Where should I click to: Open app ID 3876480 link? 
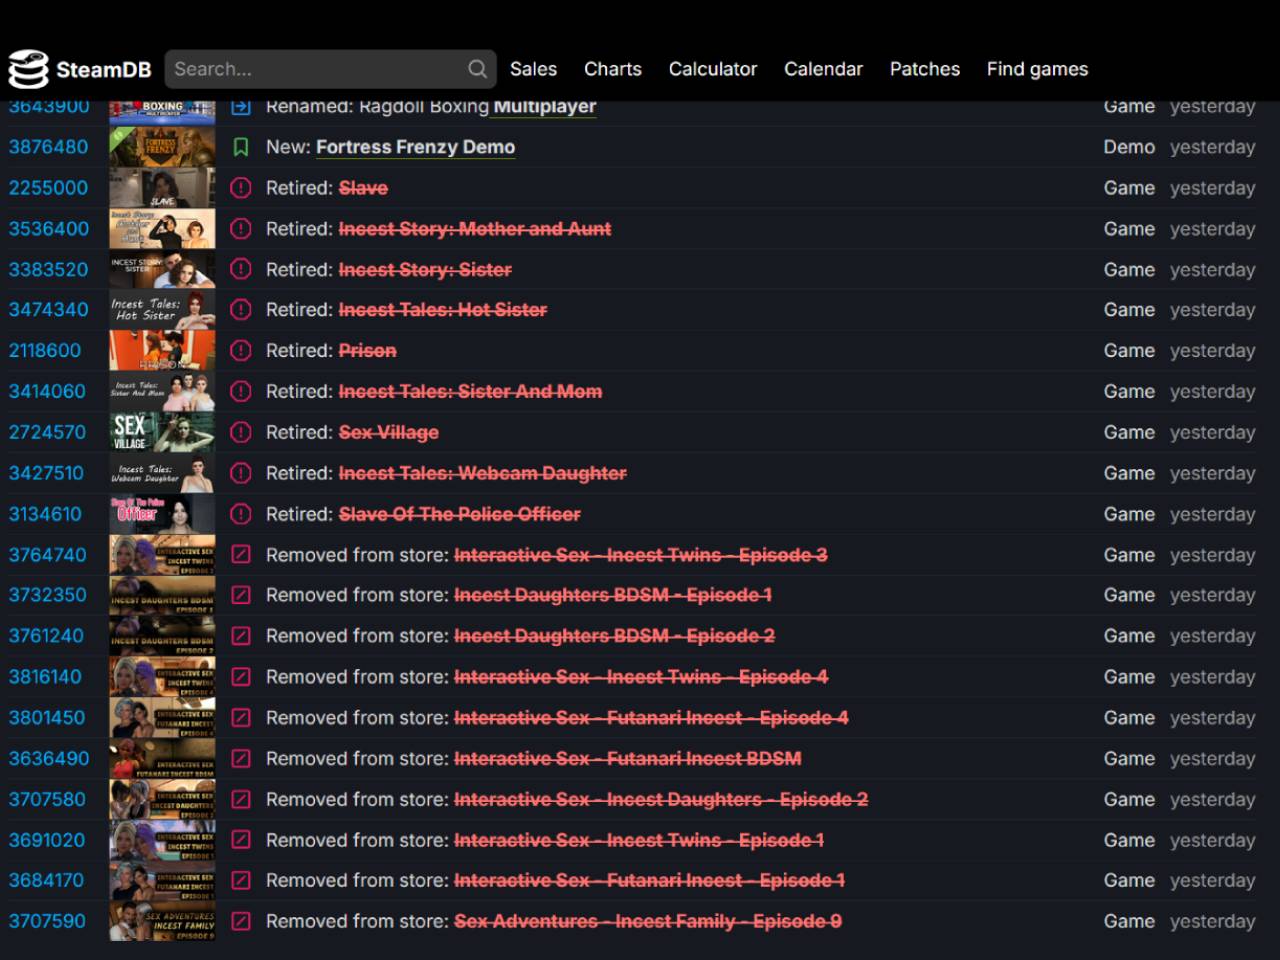point(48,147)
